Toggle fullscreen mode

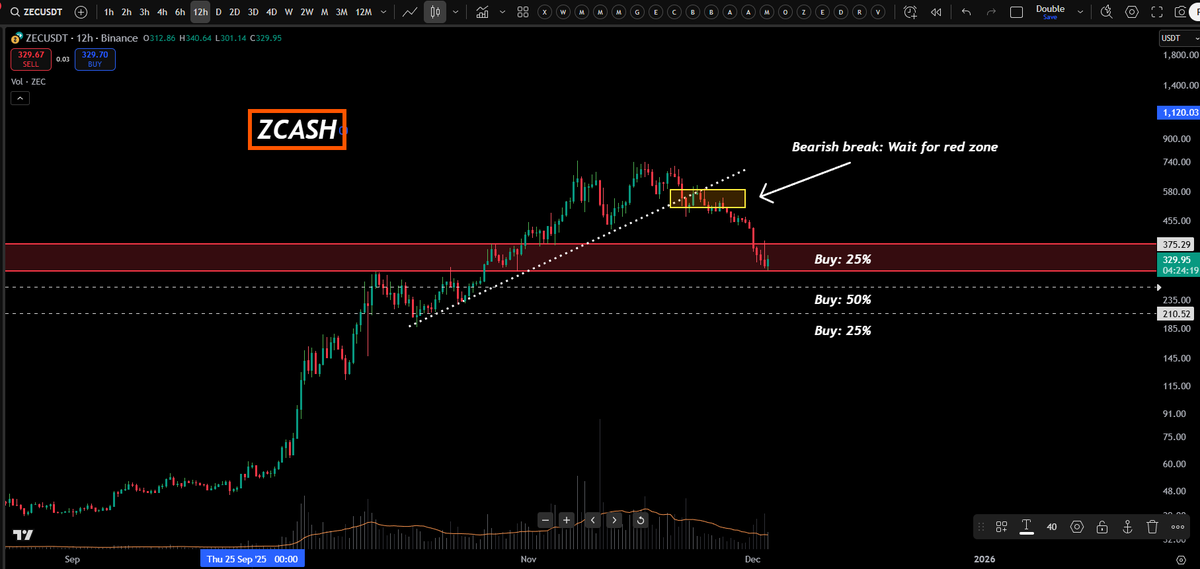pos(1159,12)
